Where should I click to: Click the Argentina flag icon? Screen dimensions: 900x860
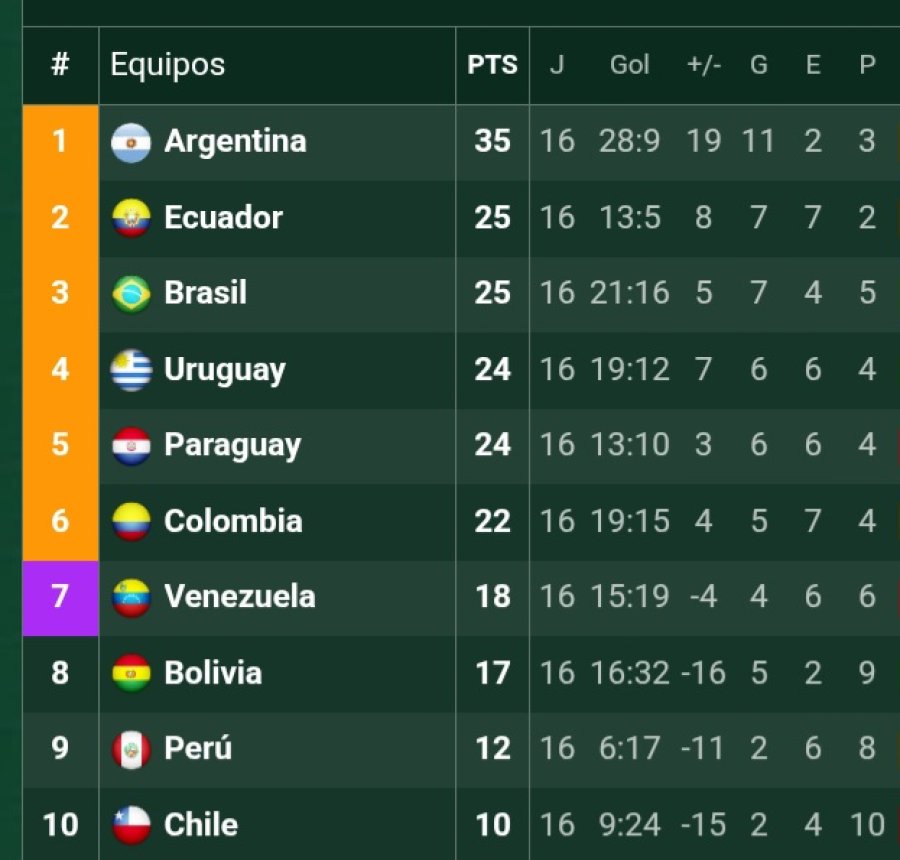click(x=131, y=142)
